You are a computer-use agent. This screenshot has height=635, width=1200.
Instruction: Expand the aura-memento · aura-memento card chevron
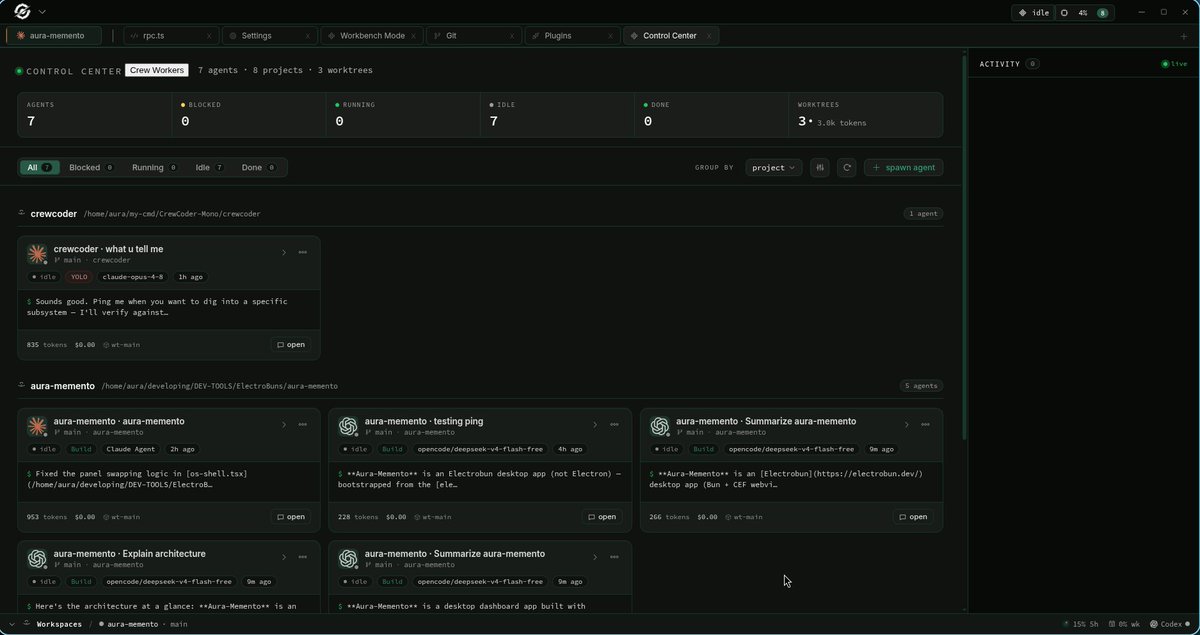coord(284,424)
